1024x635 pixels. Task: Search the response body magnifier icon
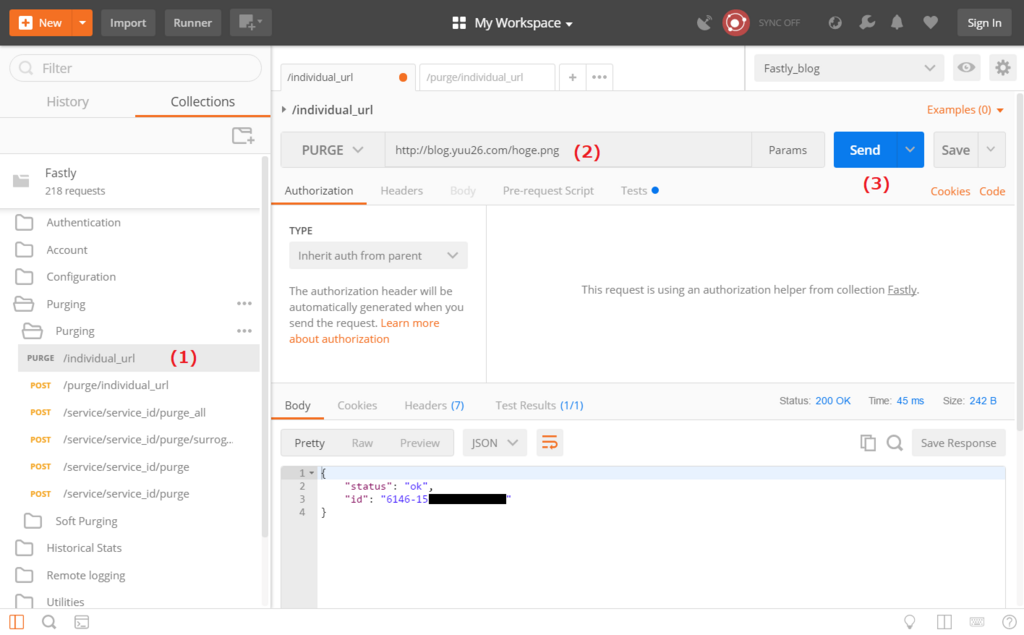click(x=895, y=443)
